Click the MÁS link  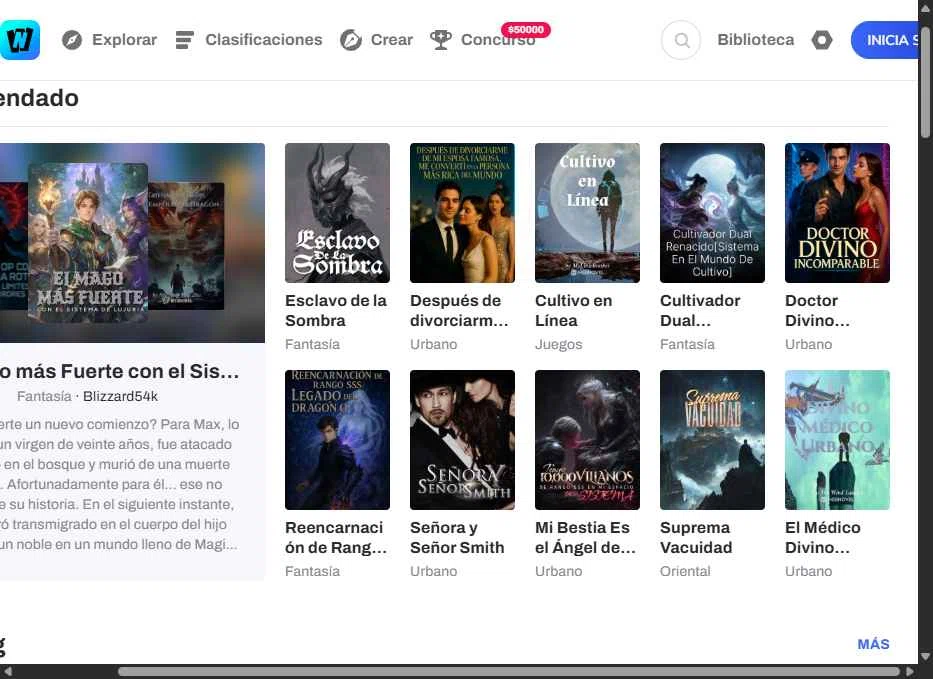tap(873, 644)
